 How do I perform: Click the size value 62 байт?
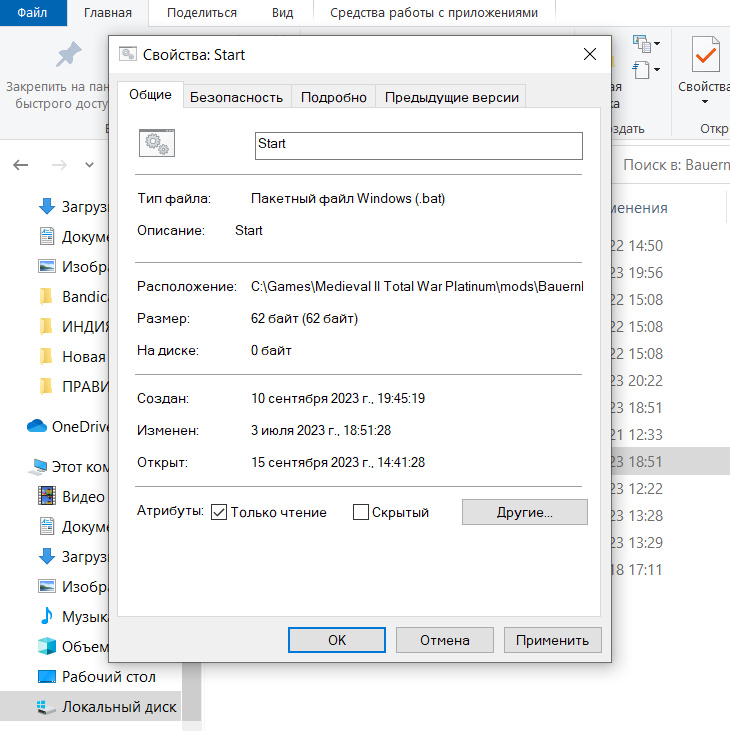click(x=304, y=318)
